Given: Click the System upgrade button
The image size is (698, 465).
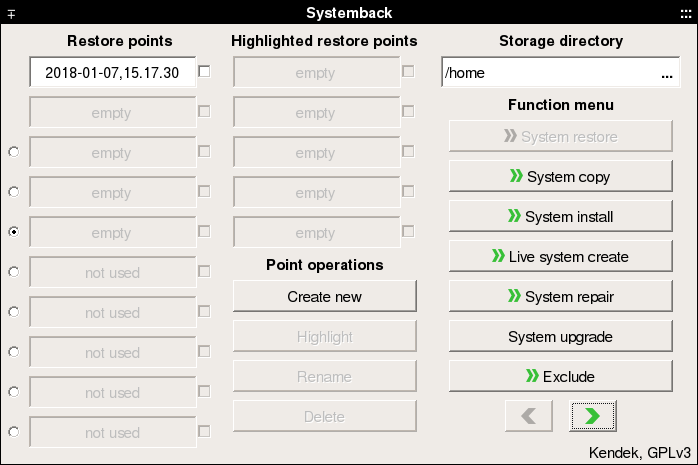Looking at the screenshot, I should tap(560, 337).
